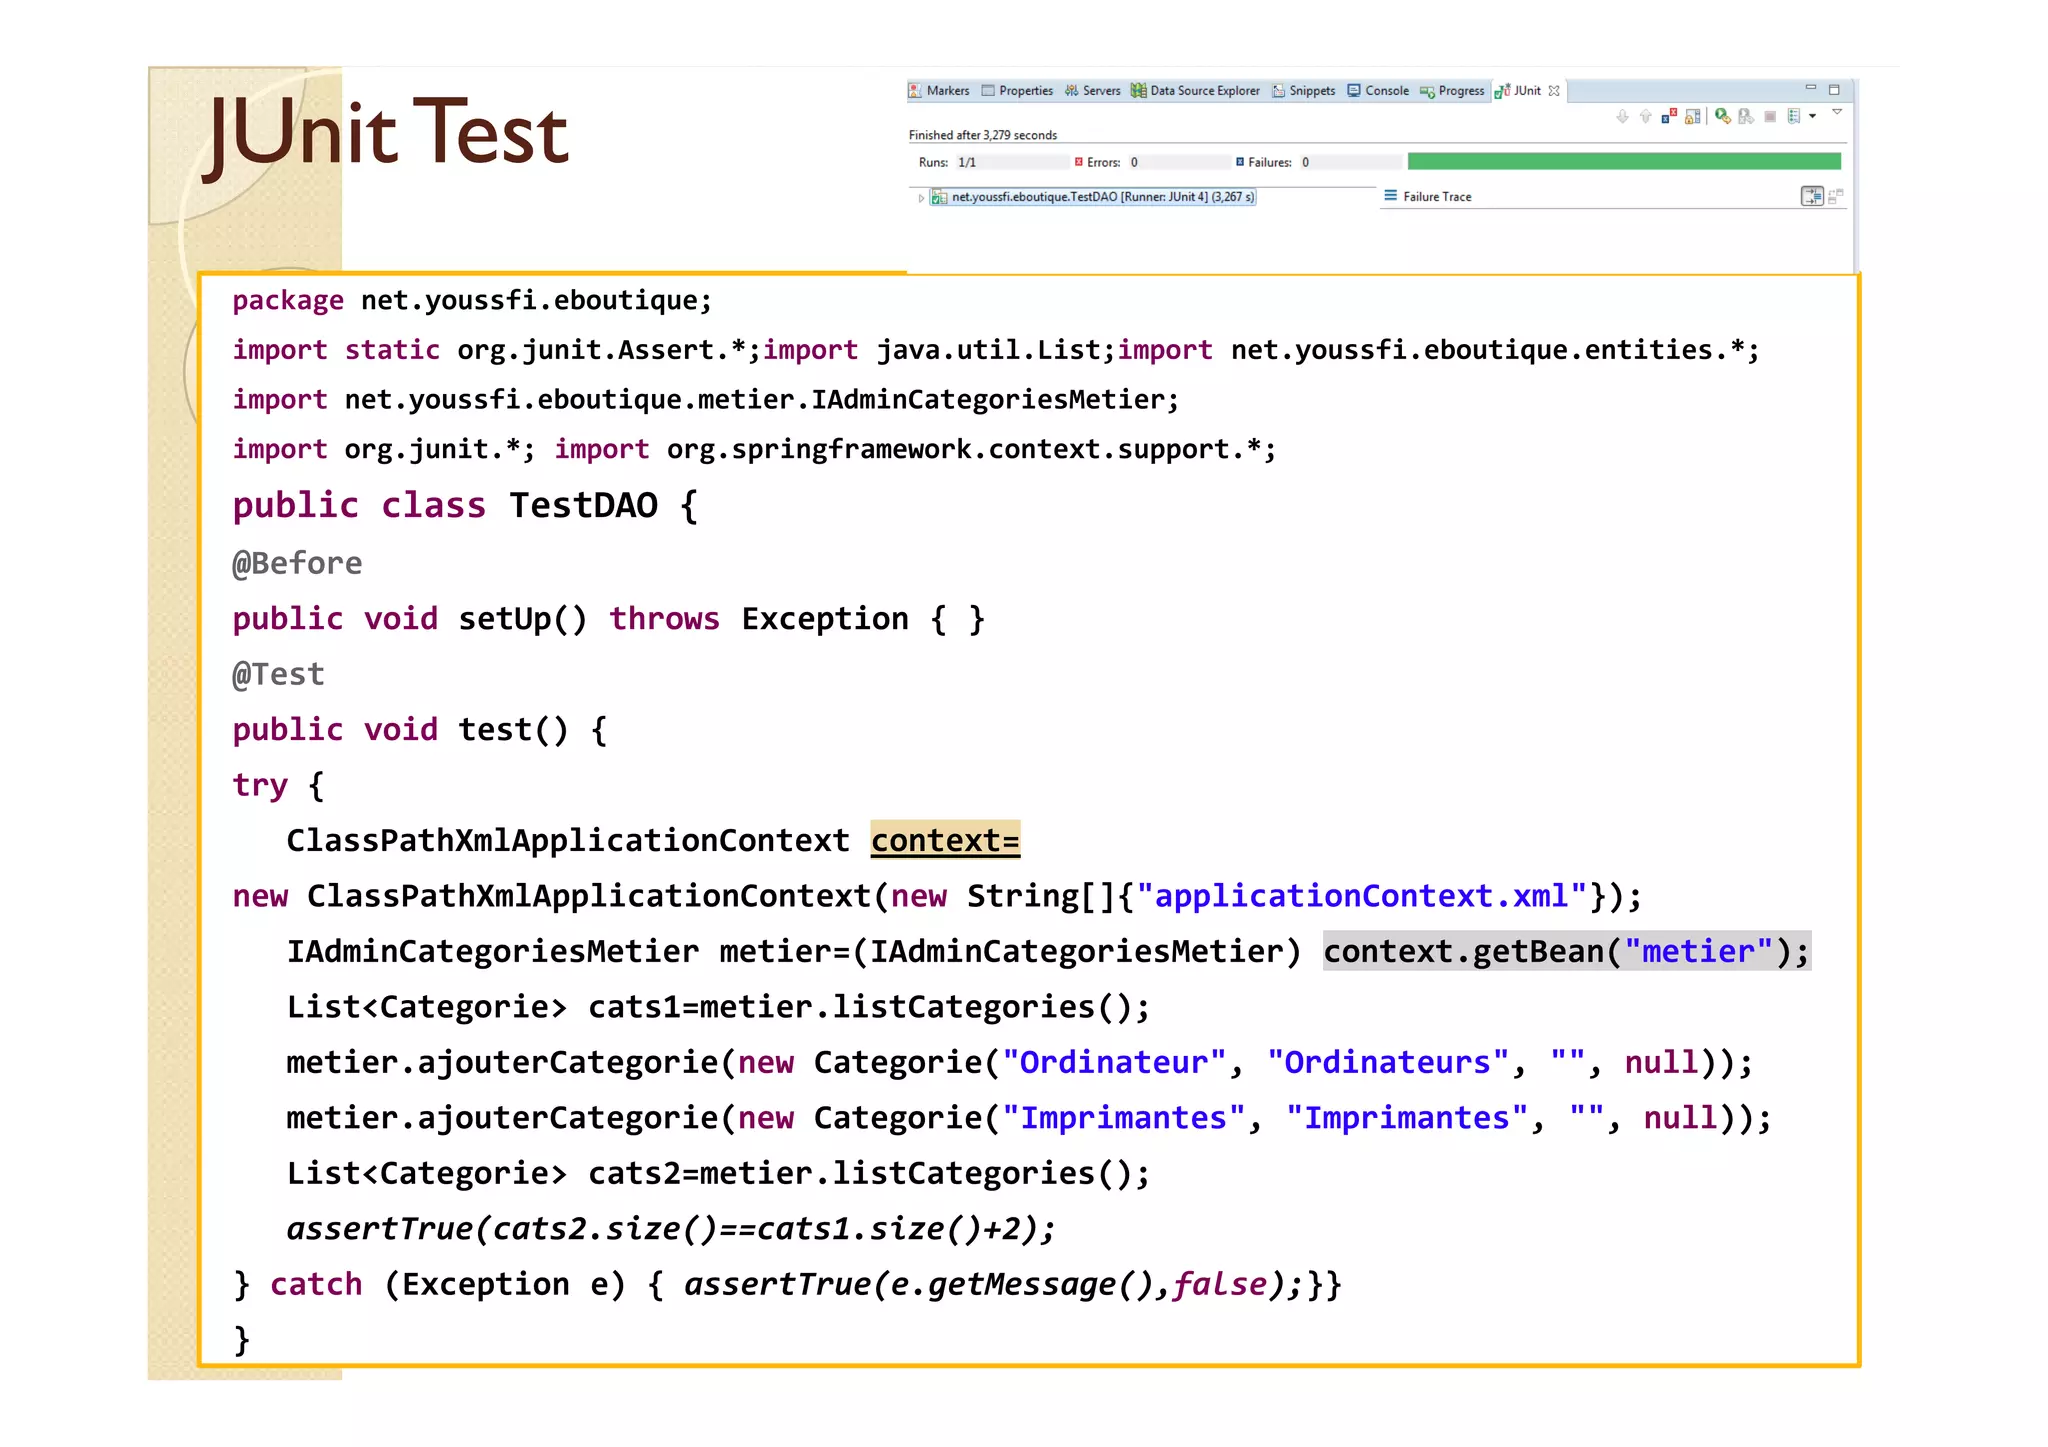Click the highlighted context.getBean("metier") code
Viewport: 2048px width, 1447px height.
coord(1567,951)
